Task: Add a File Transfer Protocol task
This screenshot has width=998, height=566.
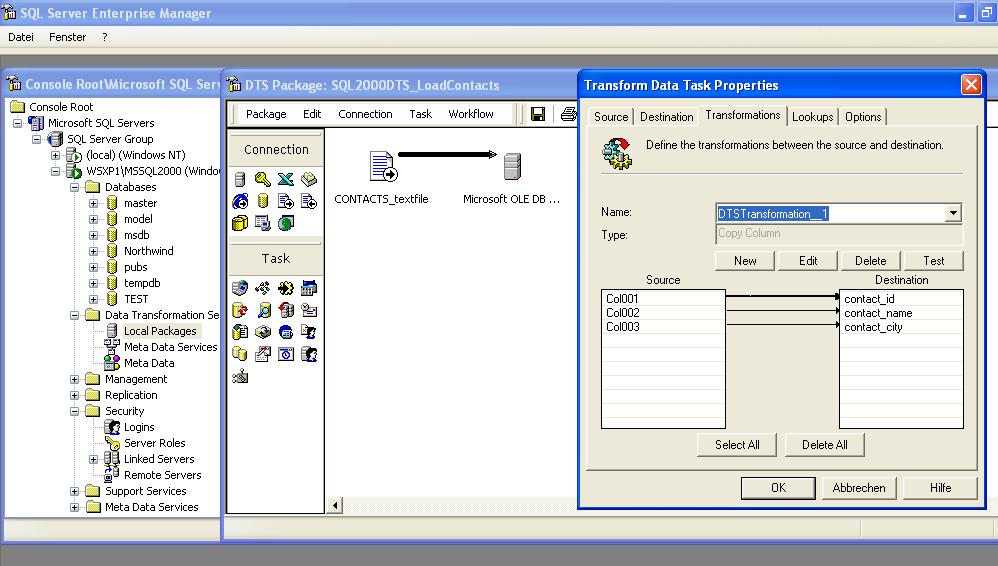Action: pyautogui.click(x=240, y=288)
